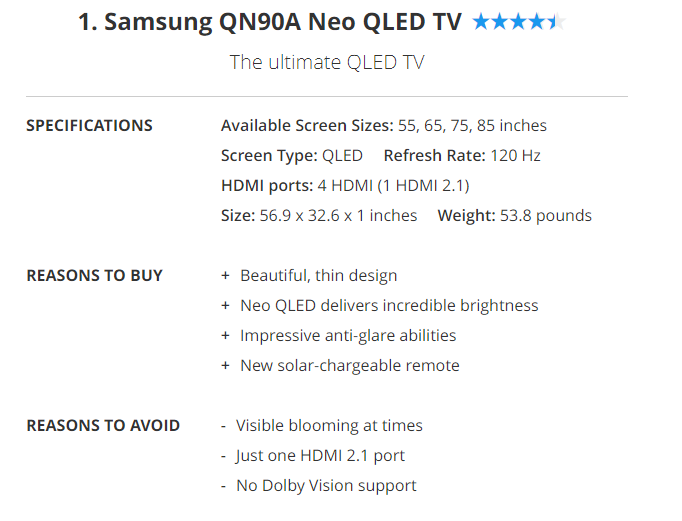
Task: Click the minus icon before 'Just one HDMI 2.1 port'
Action: [224, 456]
